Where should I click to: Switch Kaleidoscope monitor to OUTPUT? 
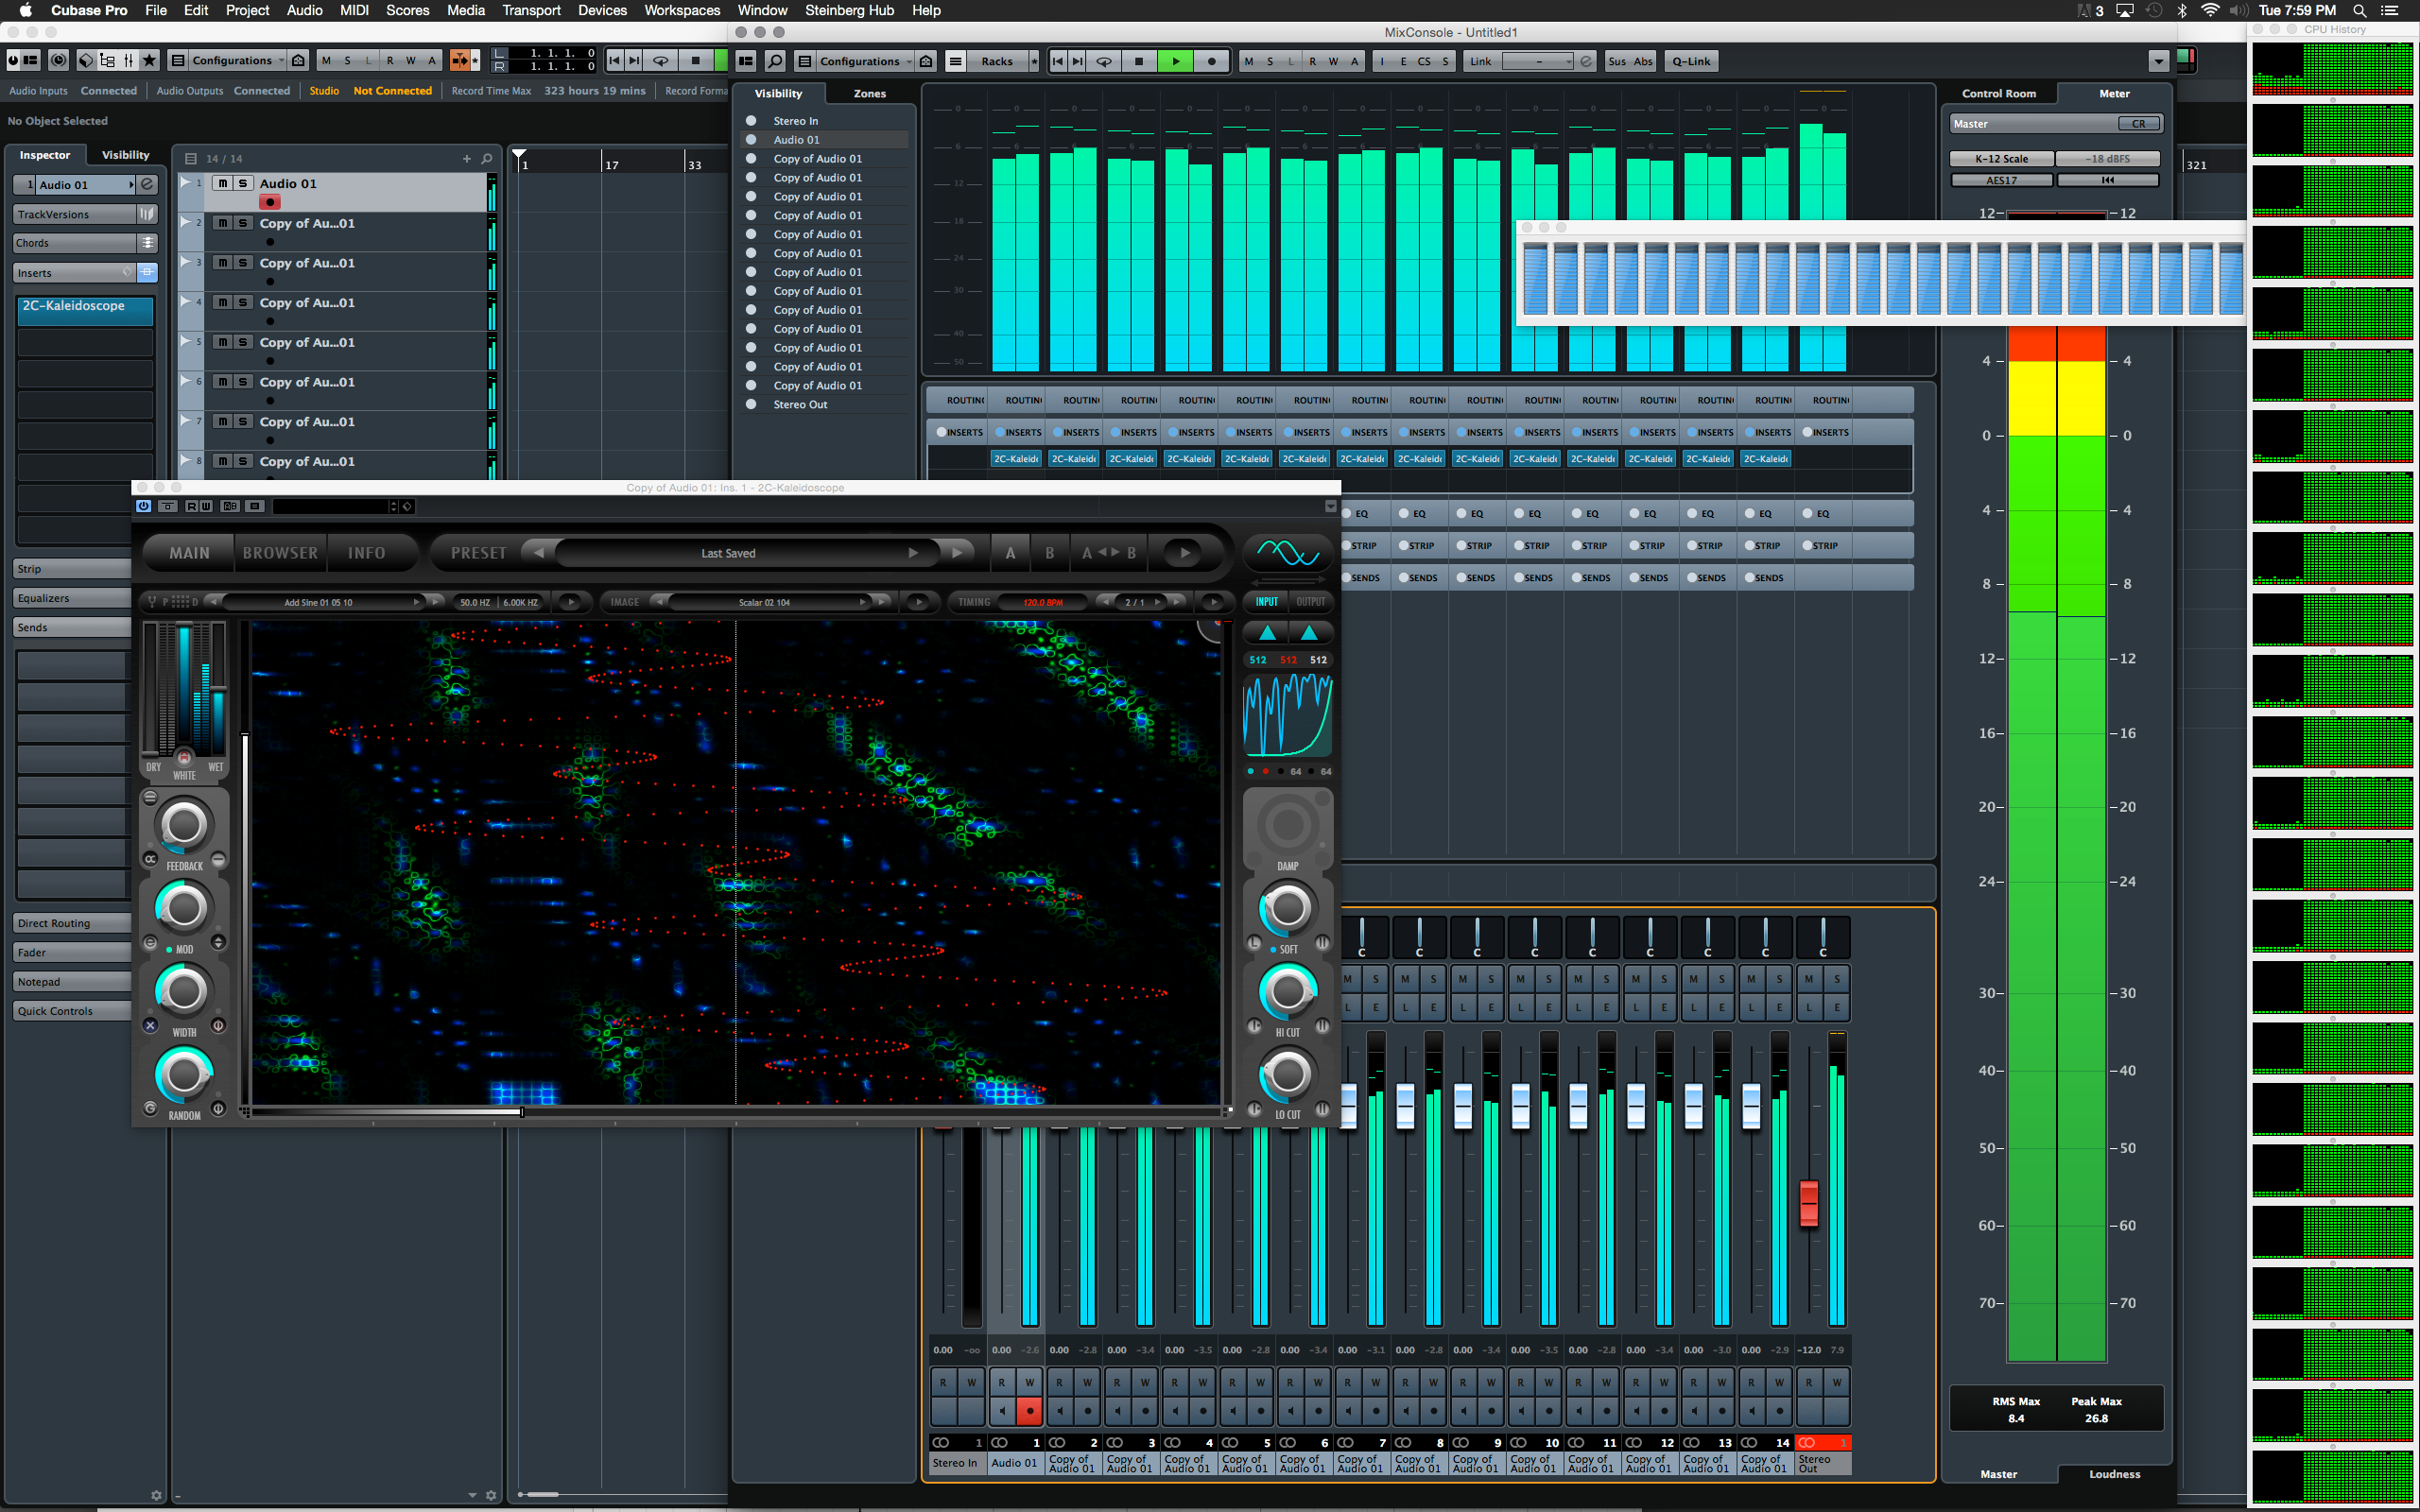(x=1310, y=602)
